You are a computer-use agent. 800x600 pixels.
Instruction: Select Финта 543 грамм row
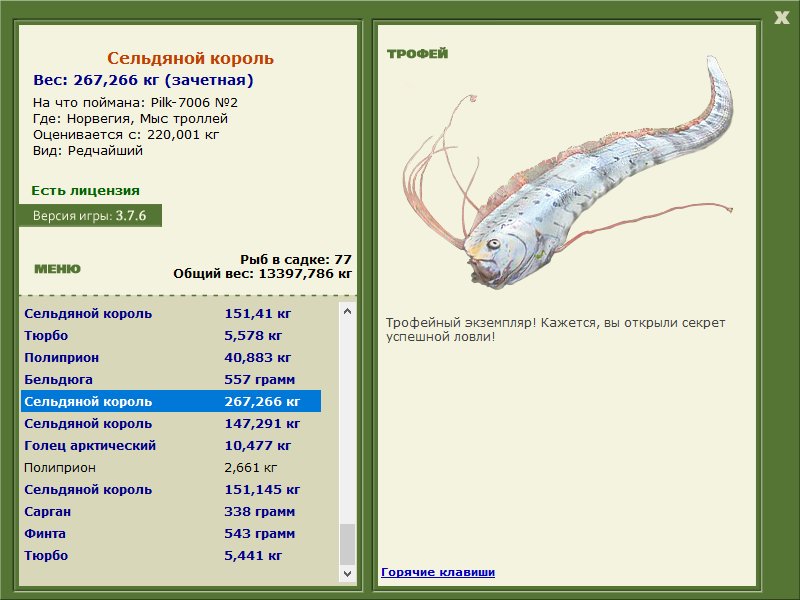pos(171,533)
